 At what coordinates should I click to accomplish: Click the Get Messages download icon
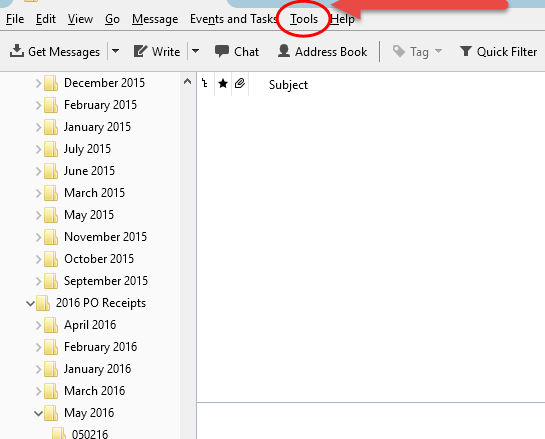[x=17, y=51]
